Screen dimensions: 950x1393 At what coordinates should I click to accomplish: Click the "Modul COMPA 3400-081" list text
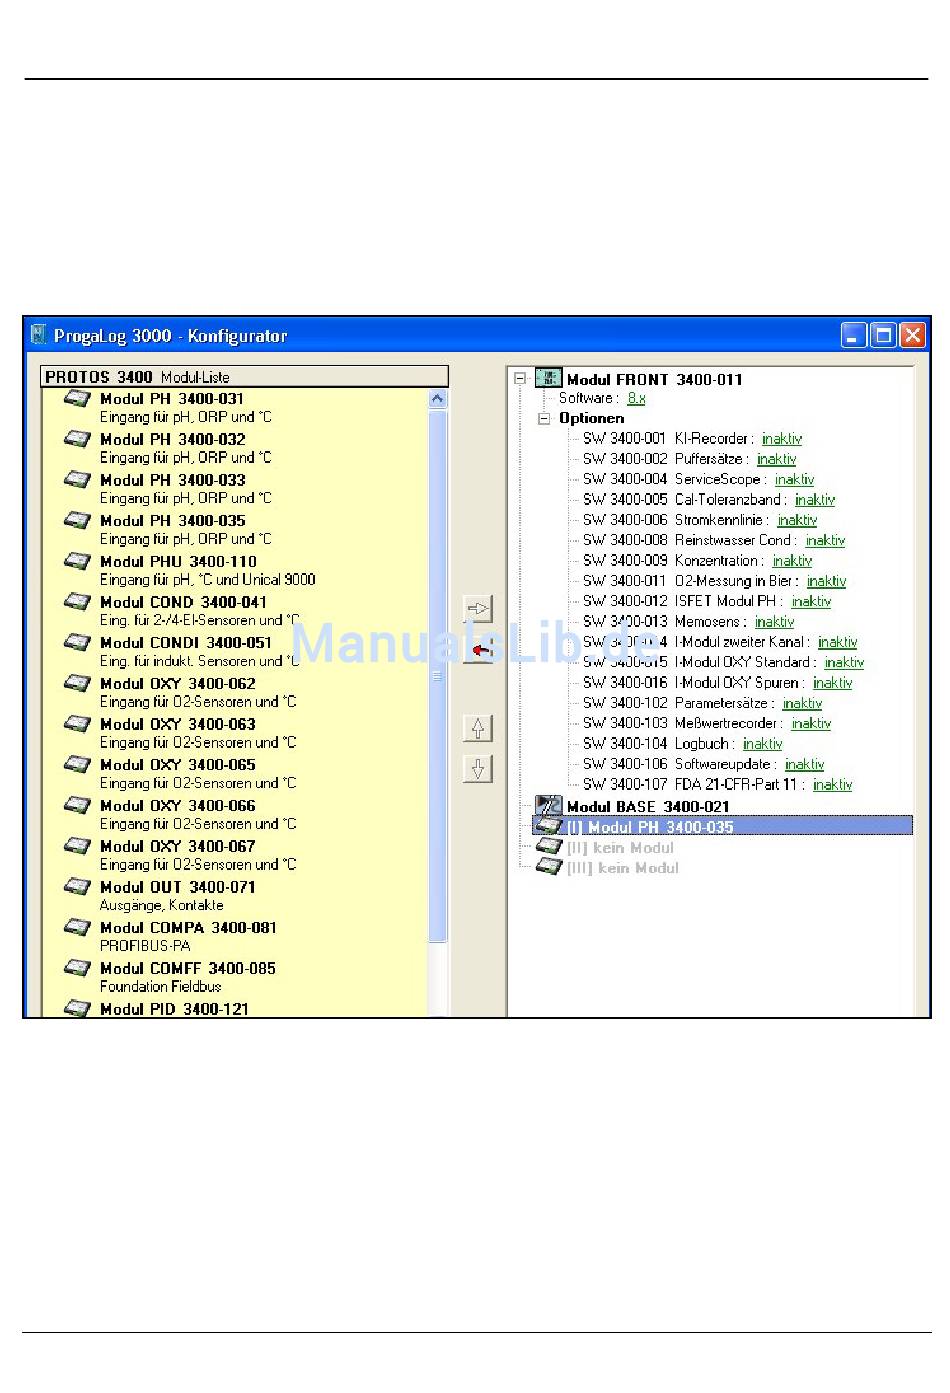[x=188, y=928]
